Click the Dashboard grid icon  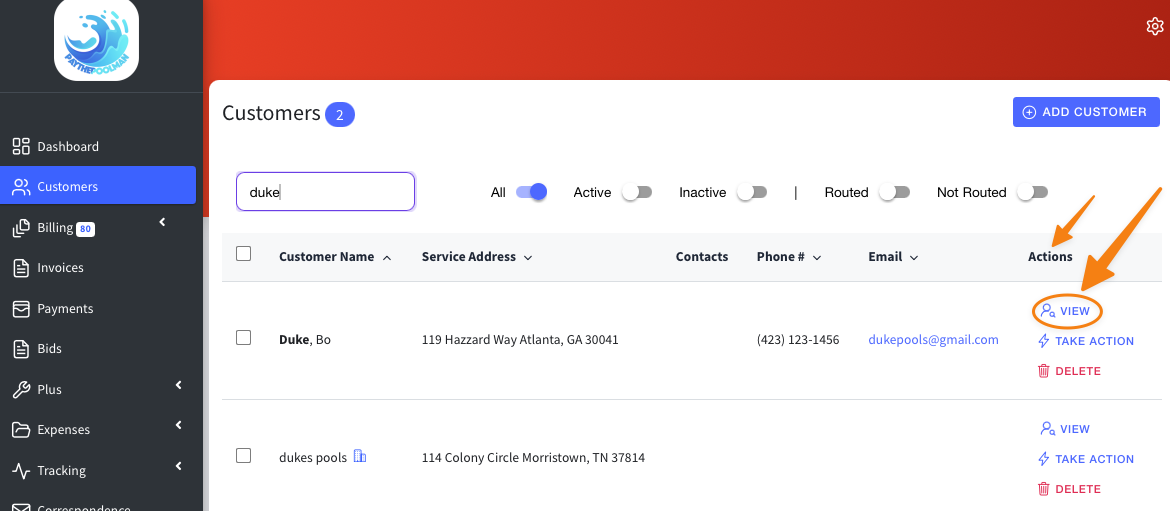22,146
